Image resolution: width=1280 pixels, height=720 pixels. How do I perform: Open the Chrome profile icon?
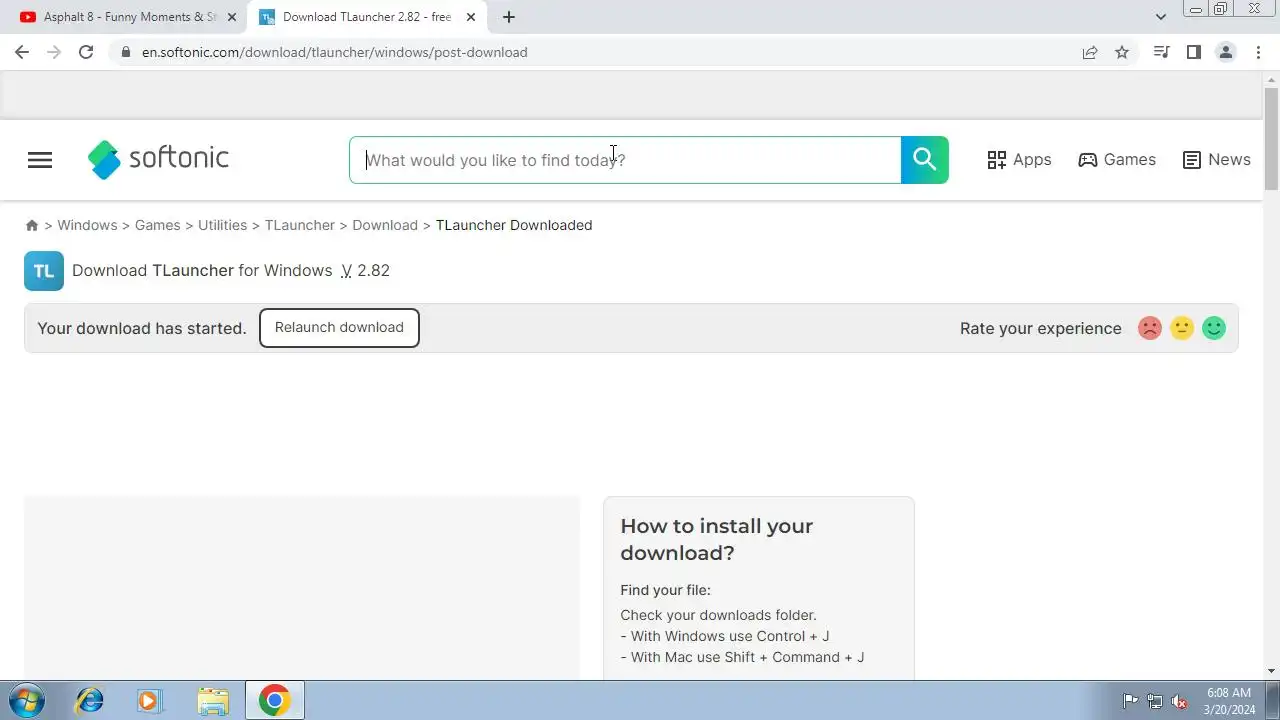pyautogui.click(x=1225, y=52)
